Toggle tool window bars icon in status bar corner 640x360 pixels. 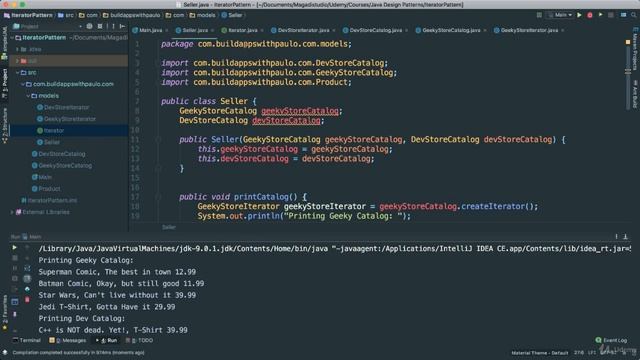tap(4, 352)
